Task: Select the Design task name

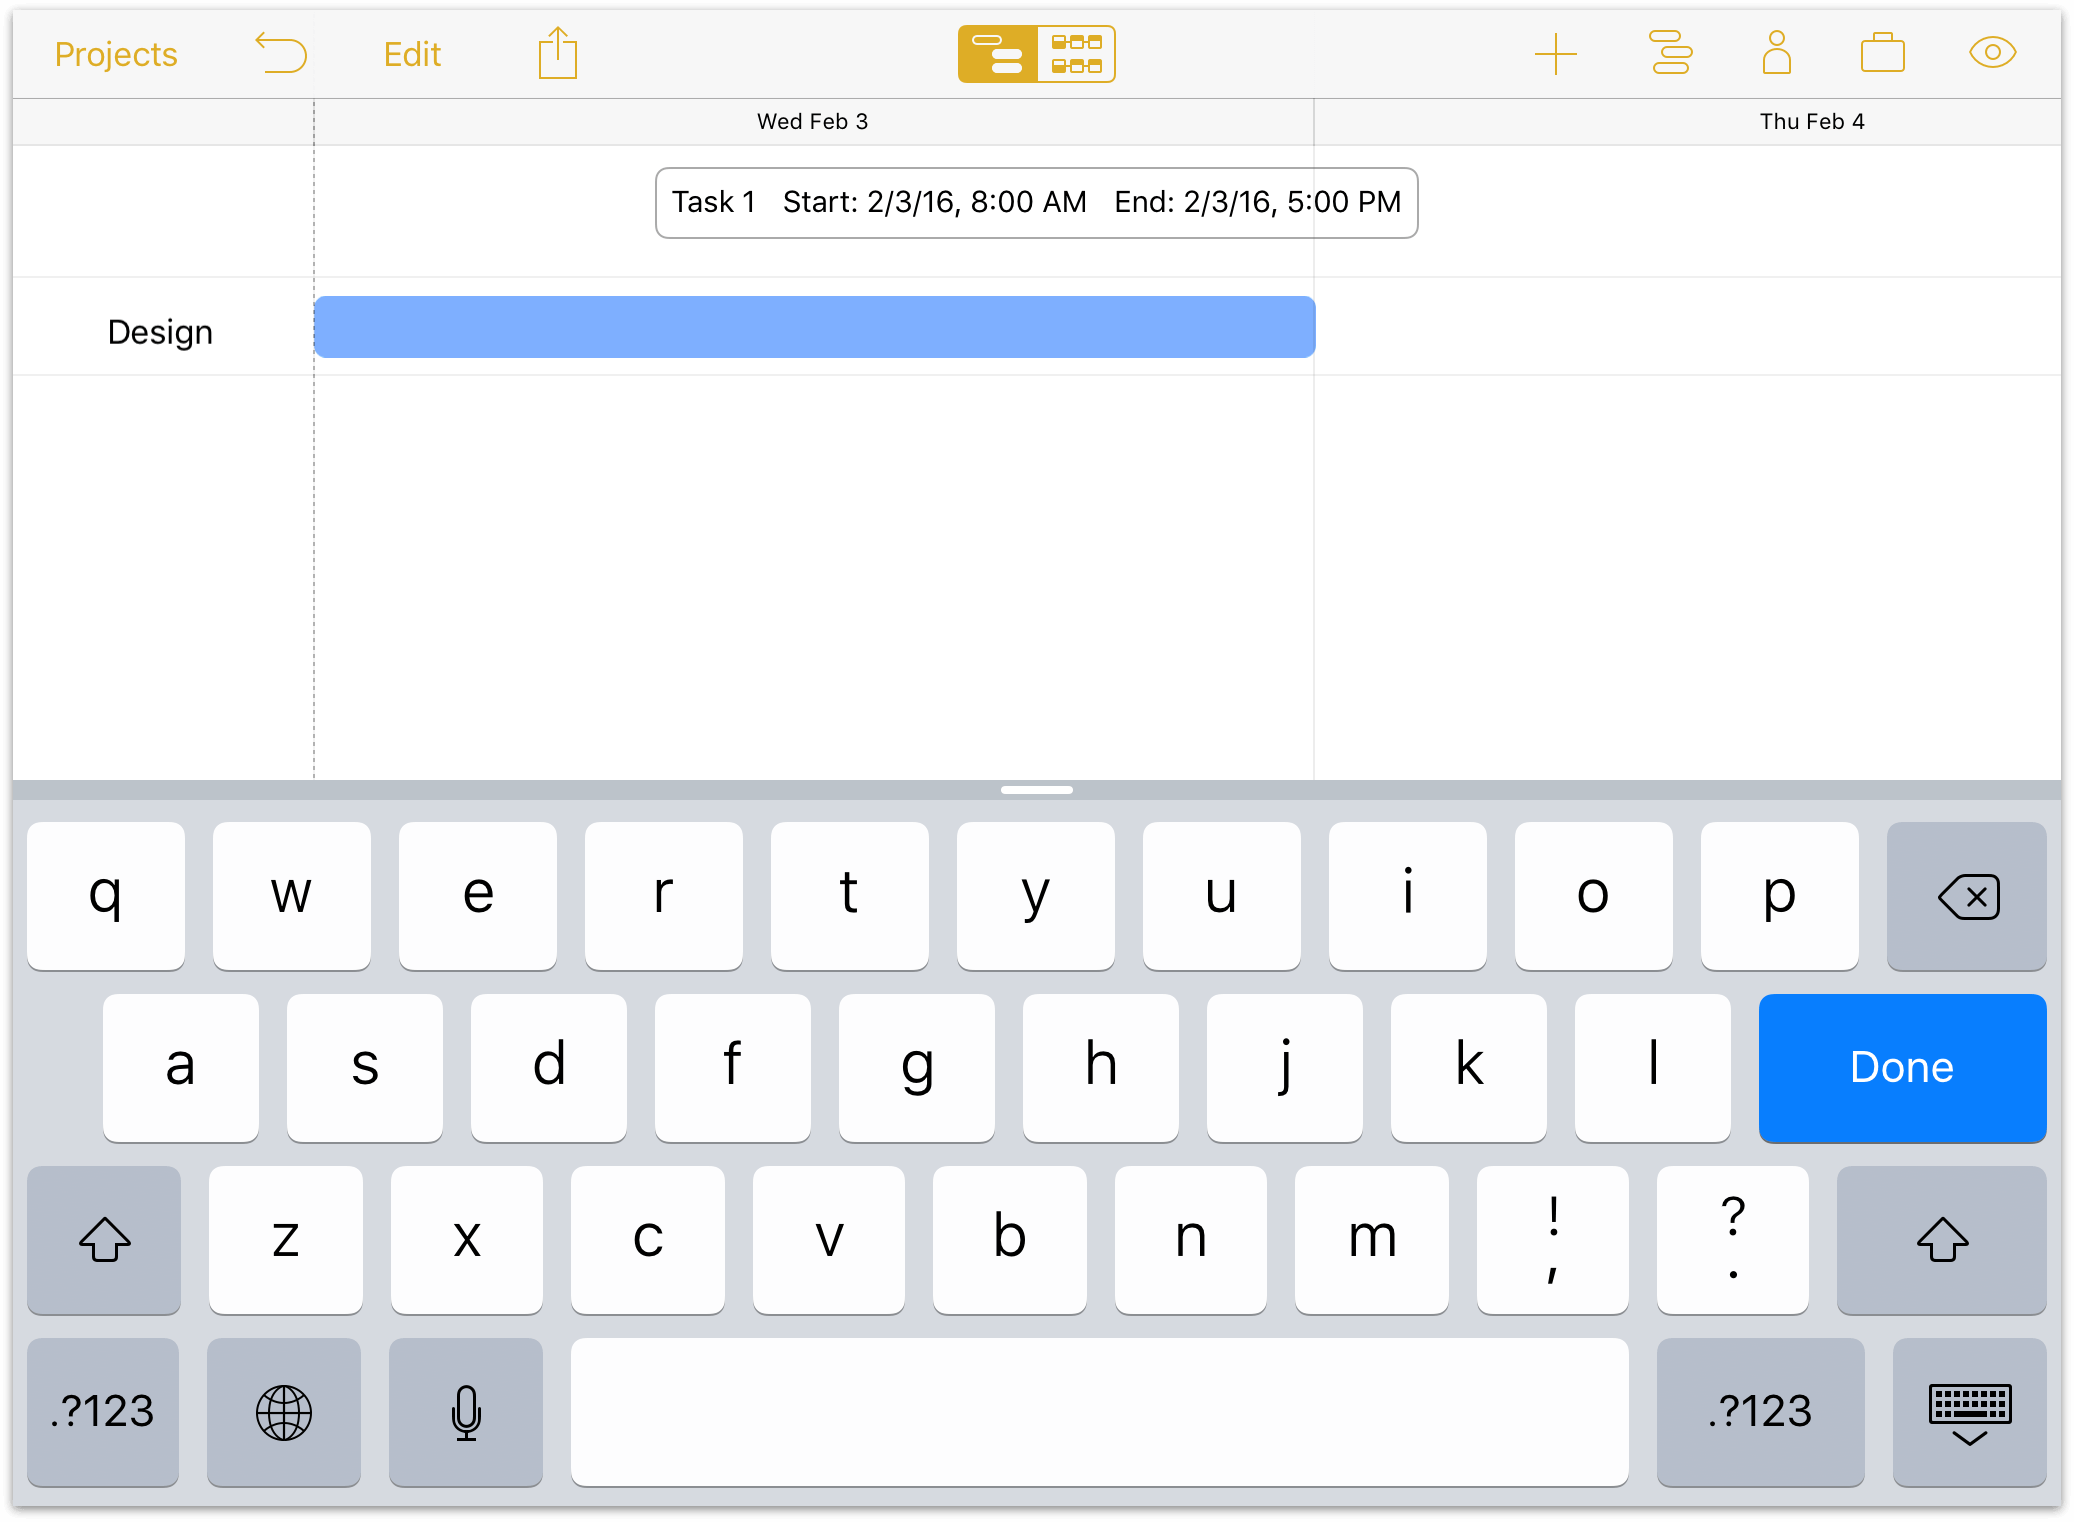Action: point(160,332)
